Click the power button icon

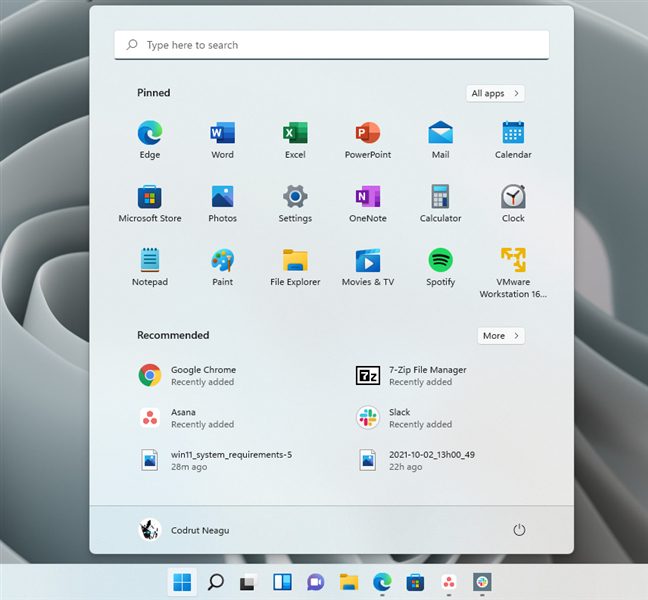(x=519, y=530)
